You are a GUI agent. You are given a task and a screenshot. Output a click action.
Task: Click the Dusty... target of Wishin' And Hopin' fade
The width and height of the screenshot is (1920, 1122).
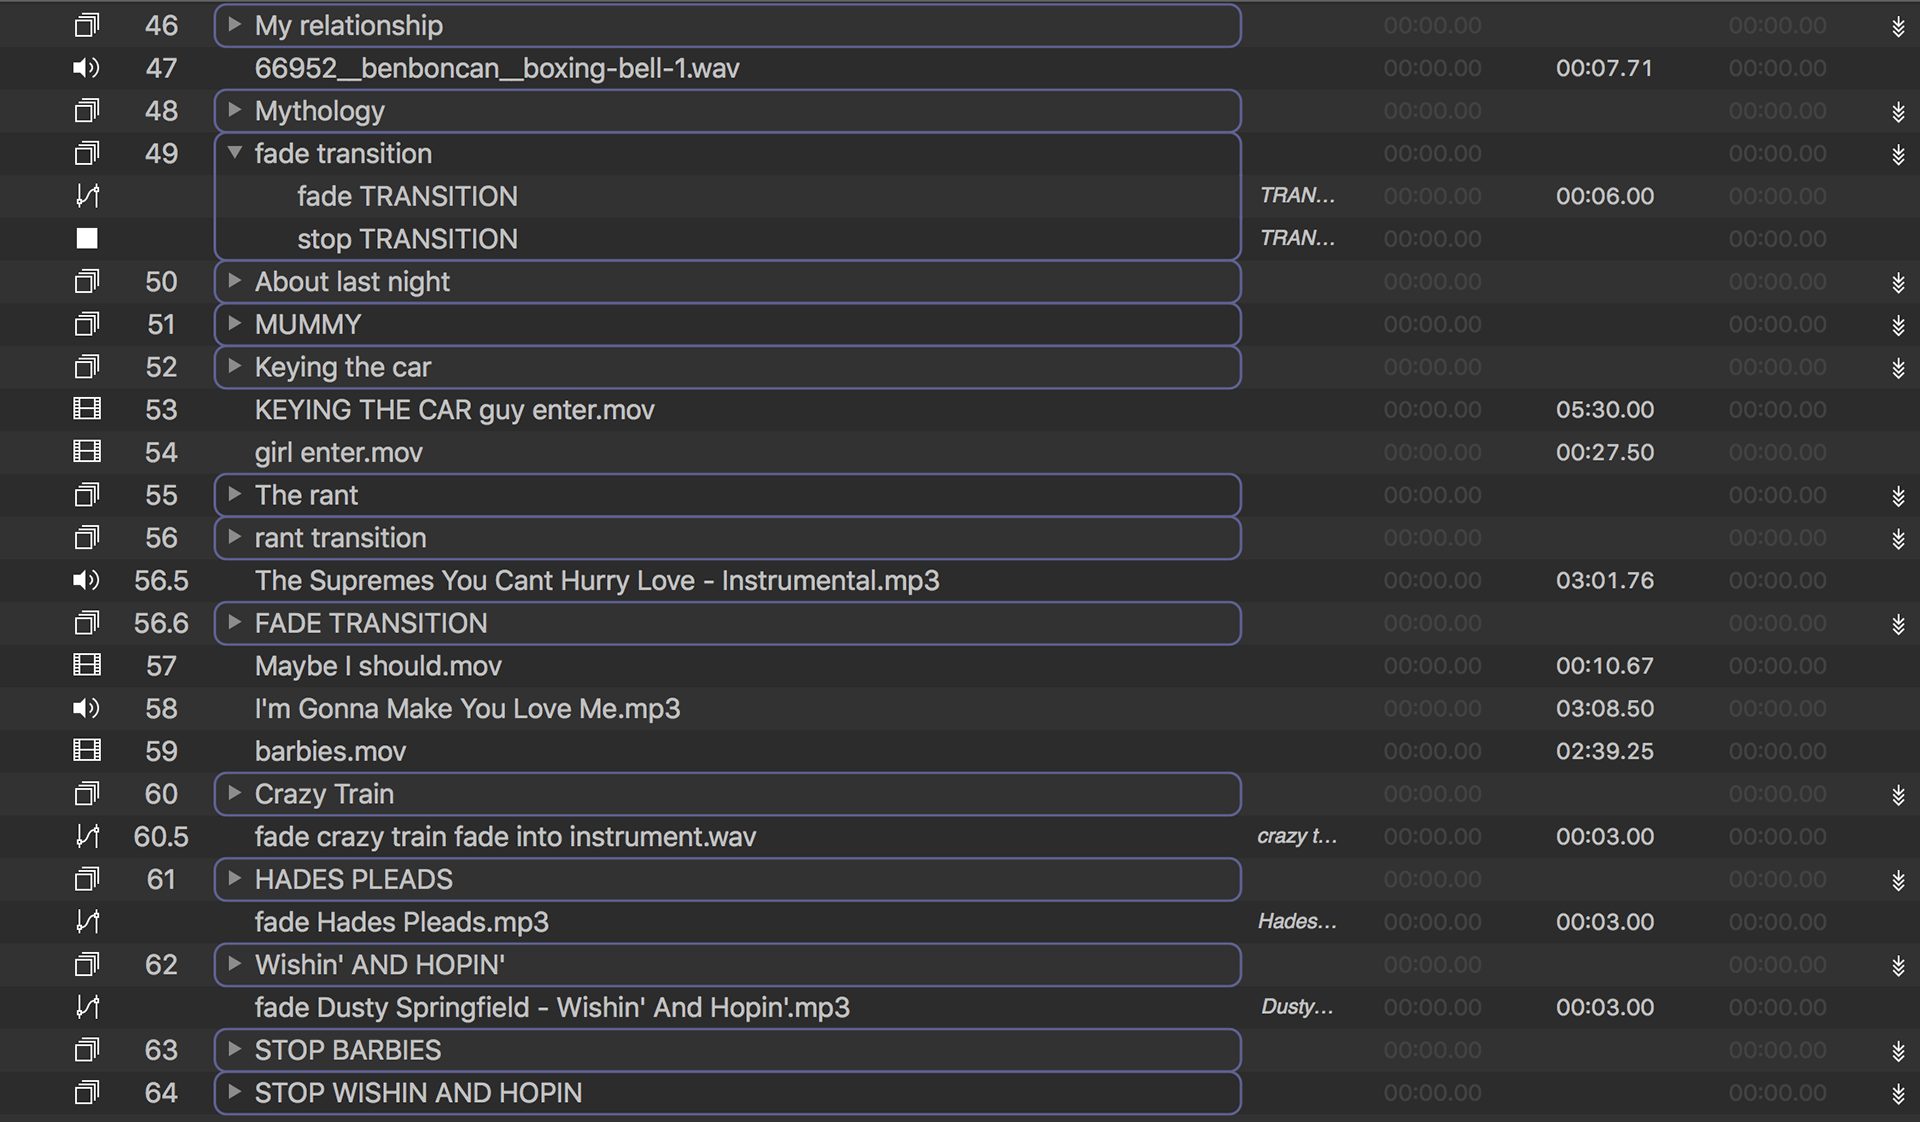pyautogui.click(x=1296, y=1007)
